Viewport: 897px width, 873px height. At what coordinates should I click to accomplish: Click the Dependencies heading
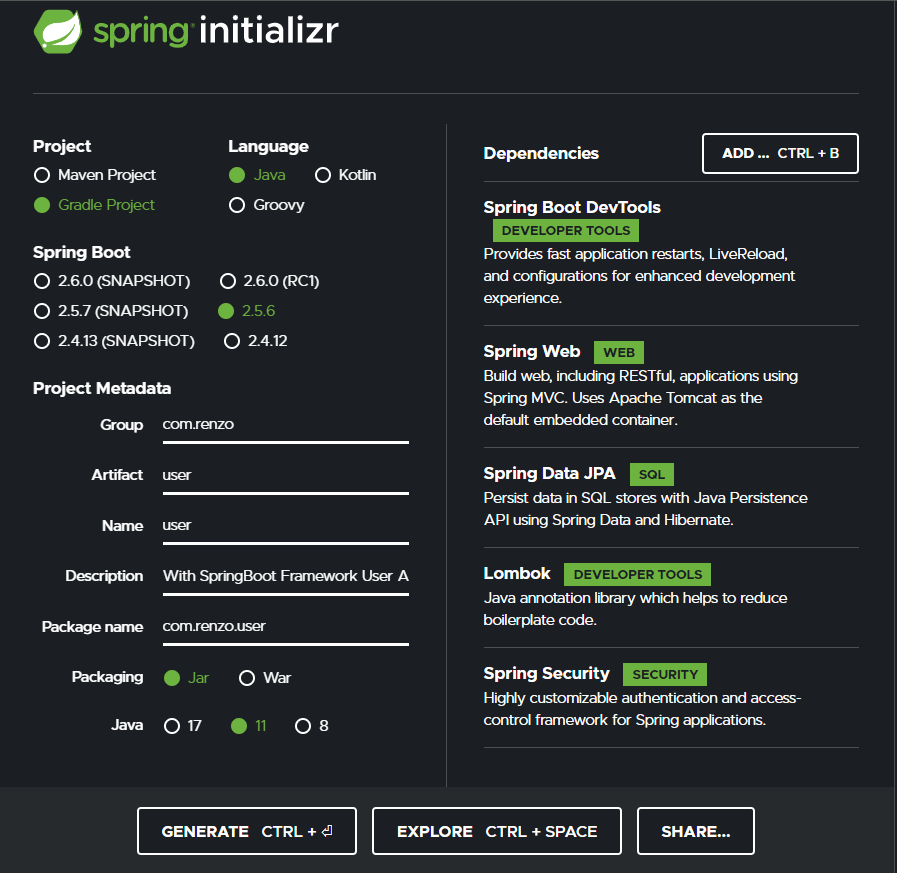pos(541,153)
